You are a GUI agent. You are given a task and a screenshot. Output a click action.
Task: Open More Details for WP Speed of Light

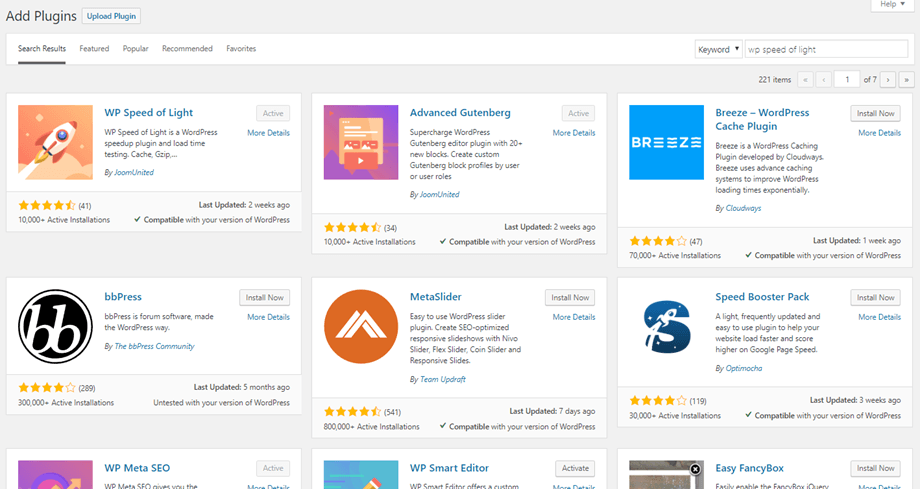pos(268,133)
